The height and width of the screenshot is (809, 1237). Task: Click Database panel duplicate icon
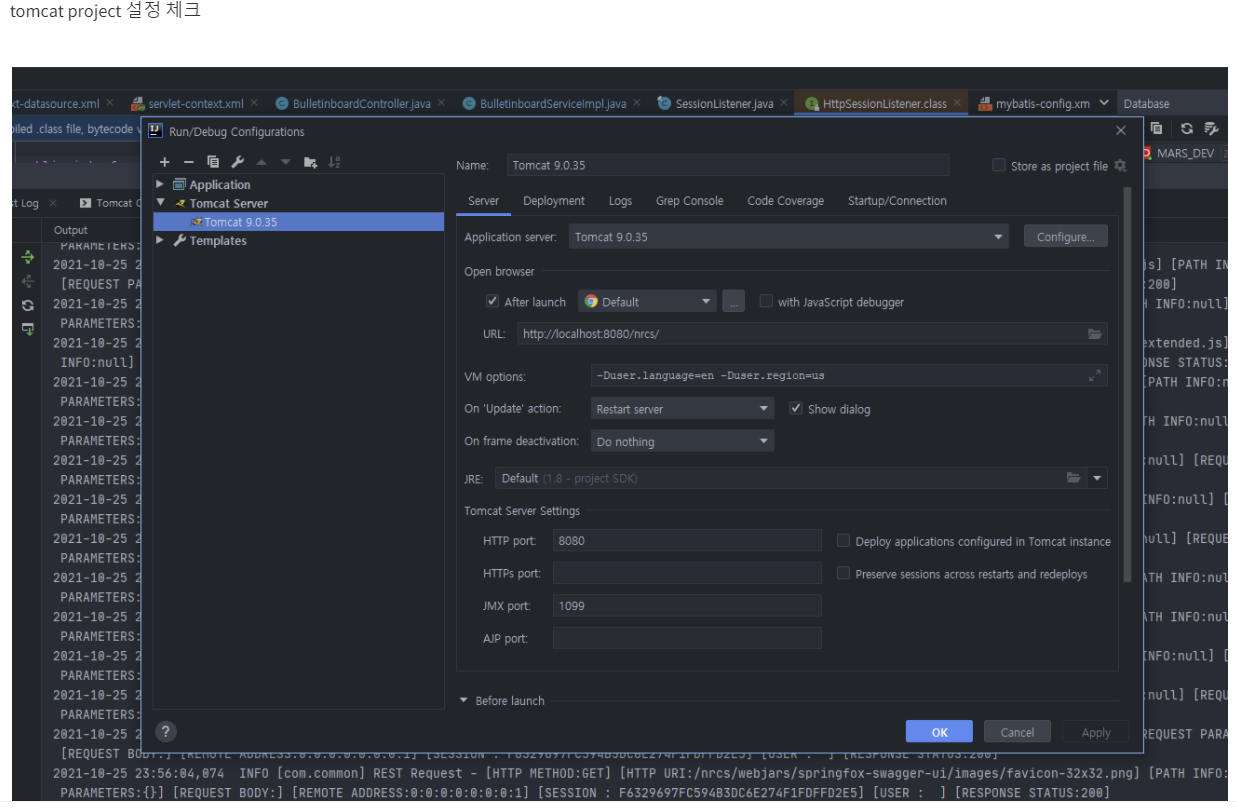[x=1156, y=128]
